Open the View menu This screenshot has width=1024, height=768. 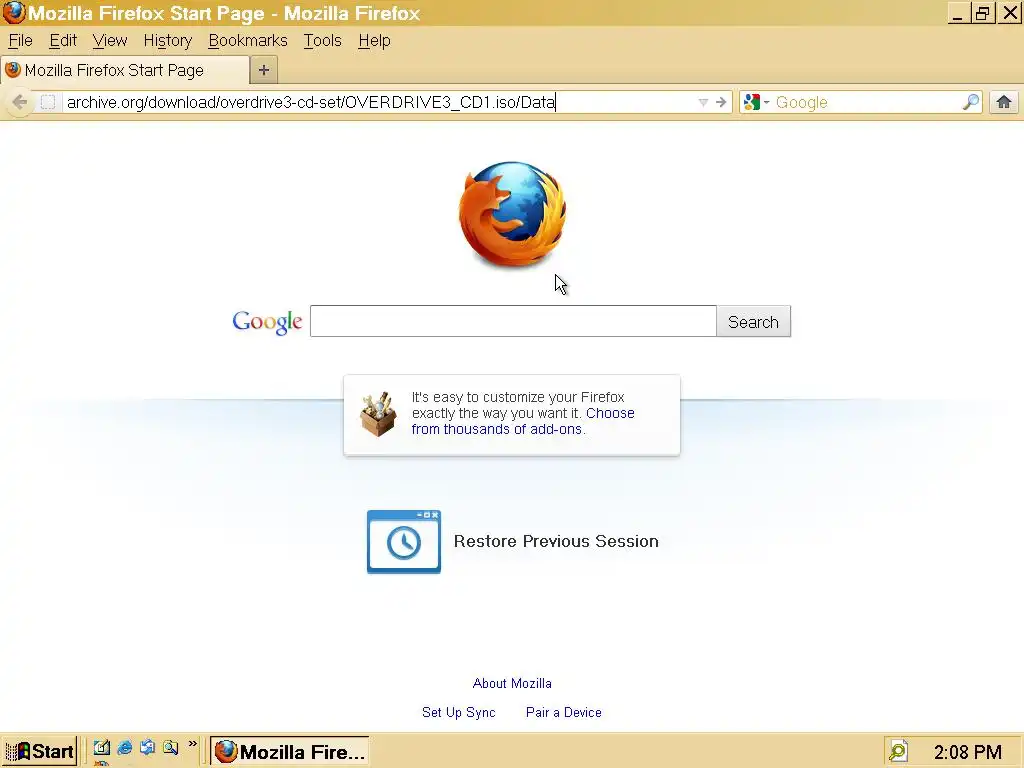point(110,40)
